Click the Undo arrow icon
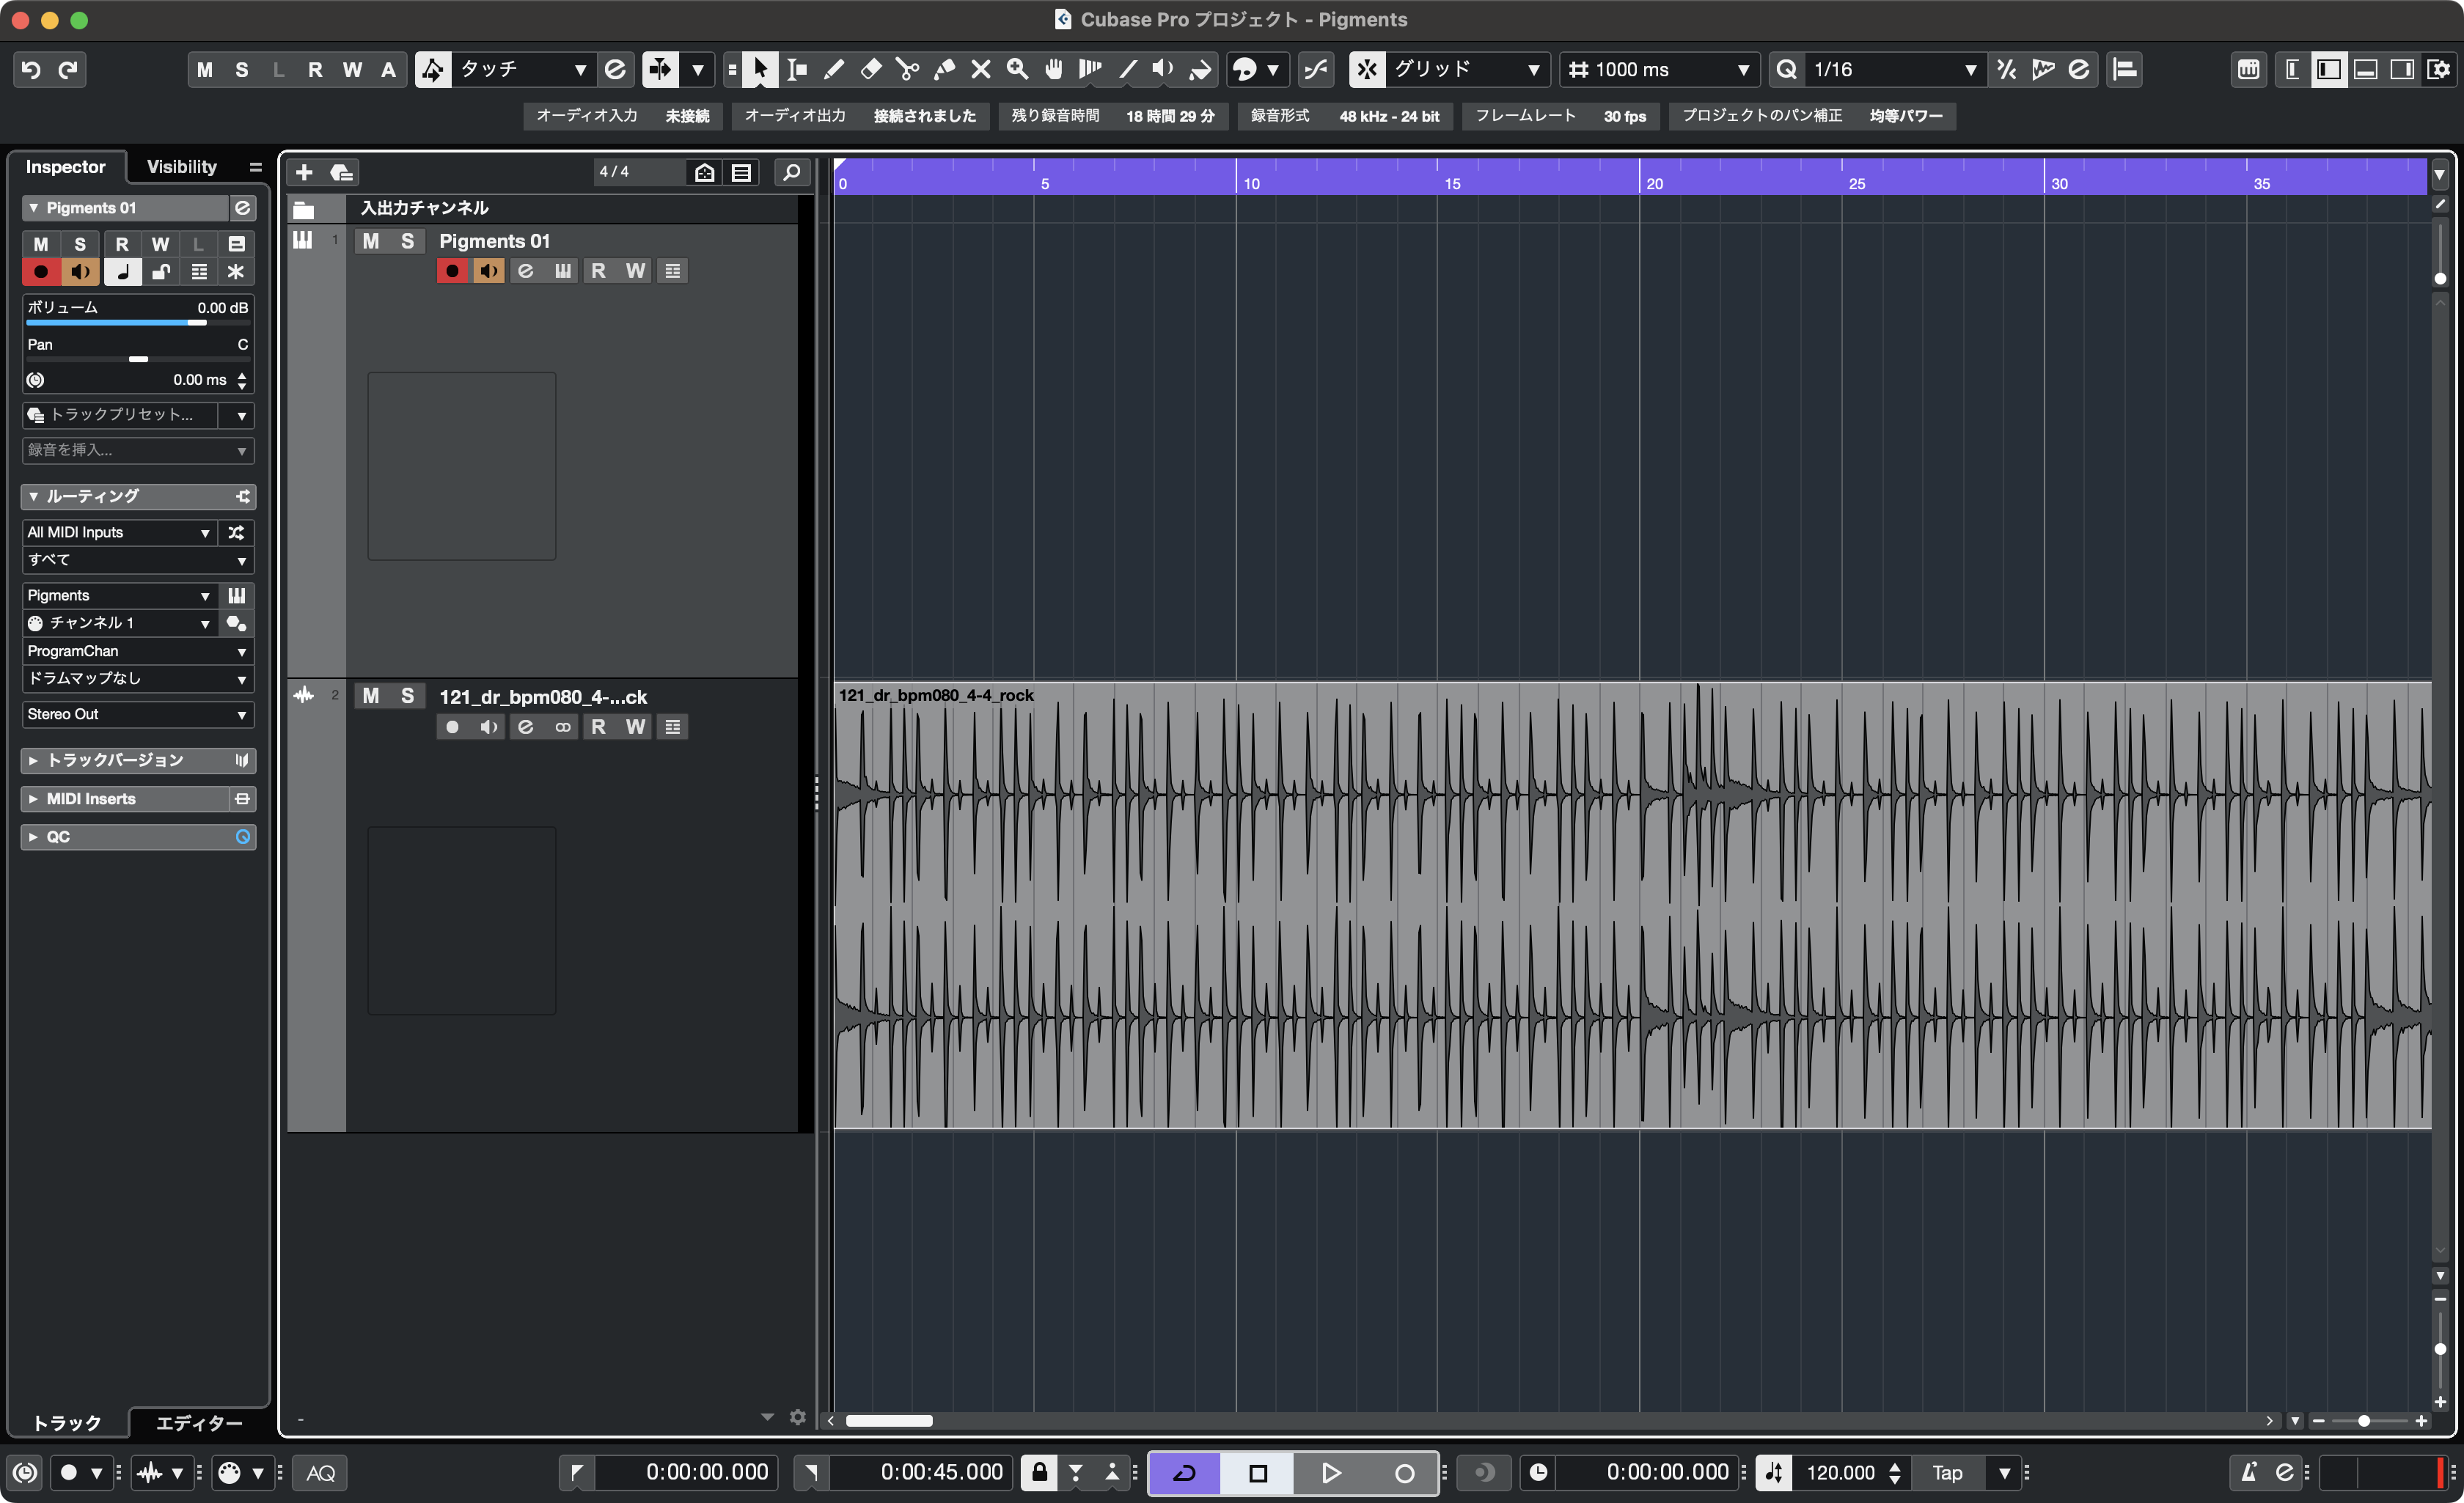2464x1503 pixels. (x=31, y=69)
